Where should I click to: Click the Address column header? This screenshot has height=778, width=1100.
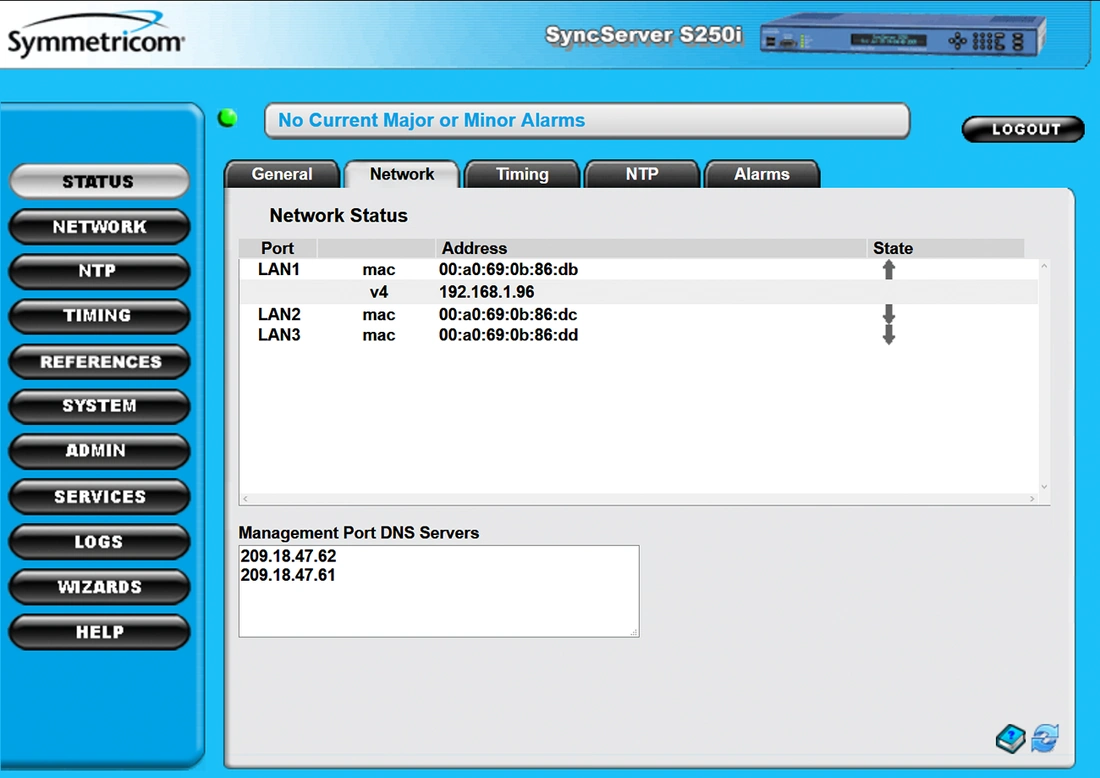tap(650, 248)
